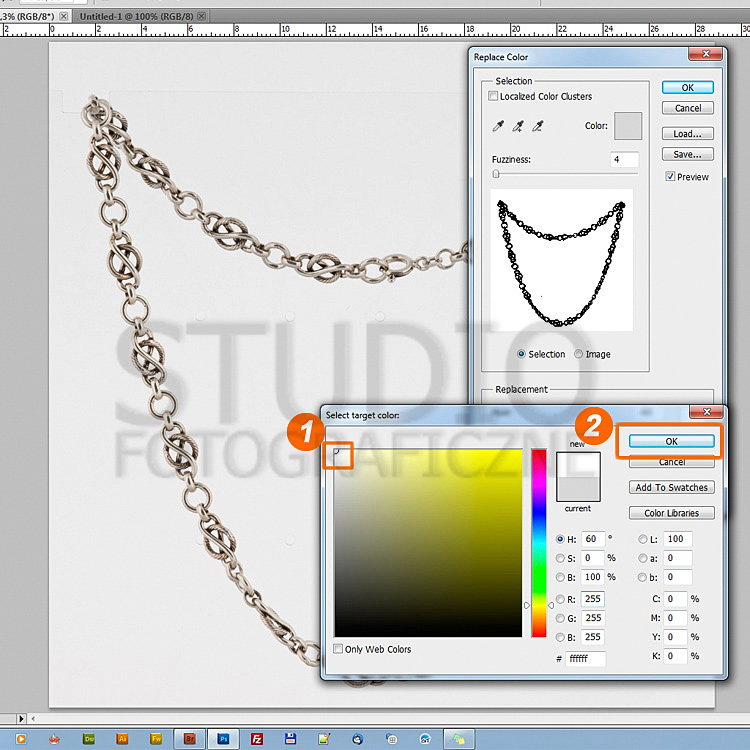Click OK in Select target color dialog

coord(671,441)
